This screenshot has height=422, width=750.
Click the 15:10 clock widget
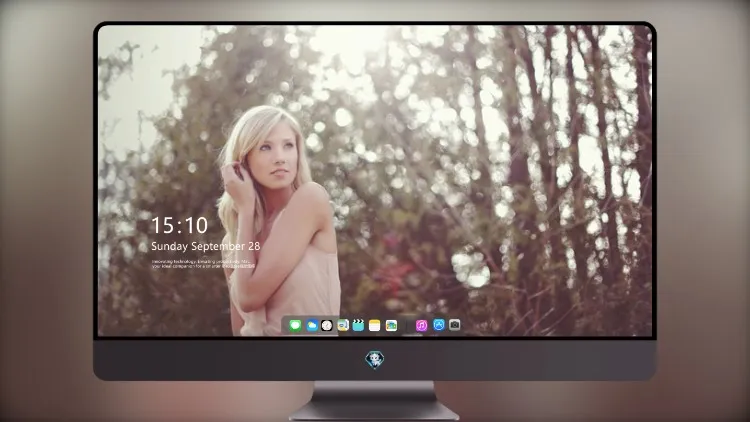click(x=179, y=225)
